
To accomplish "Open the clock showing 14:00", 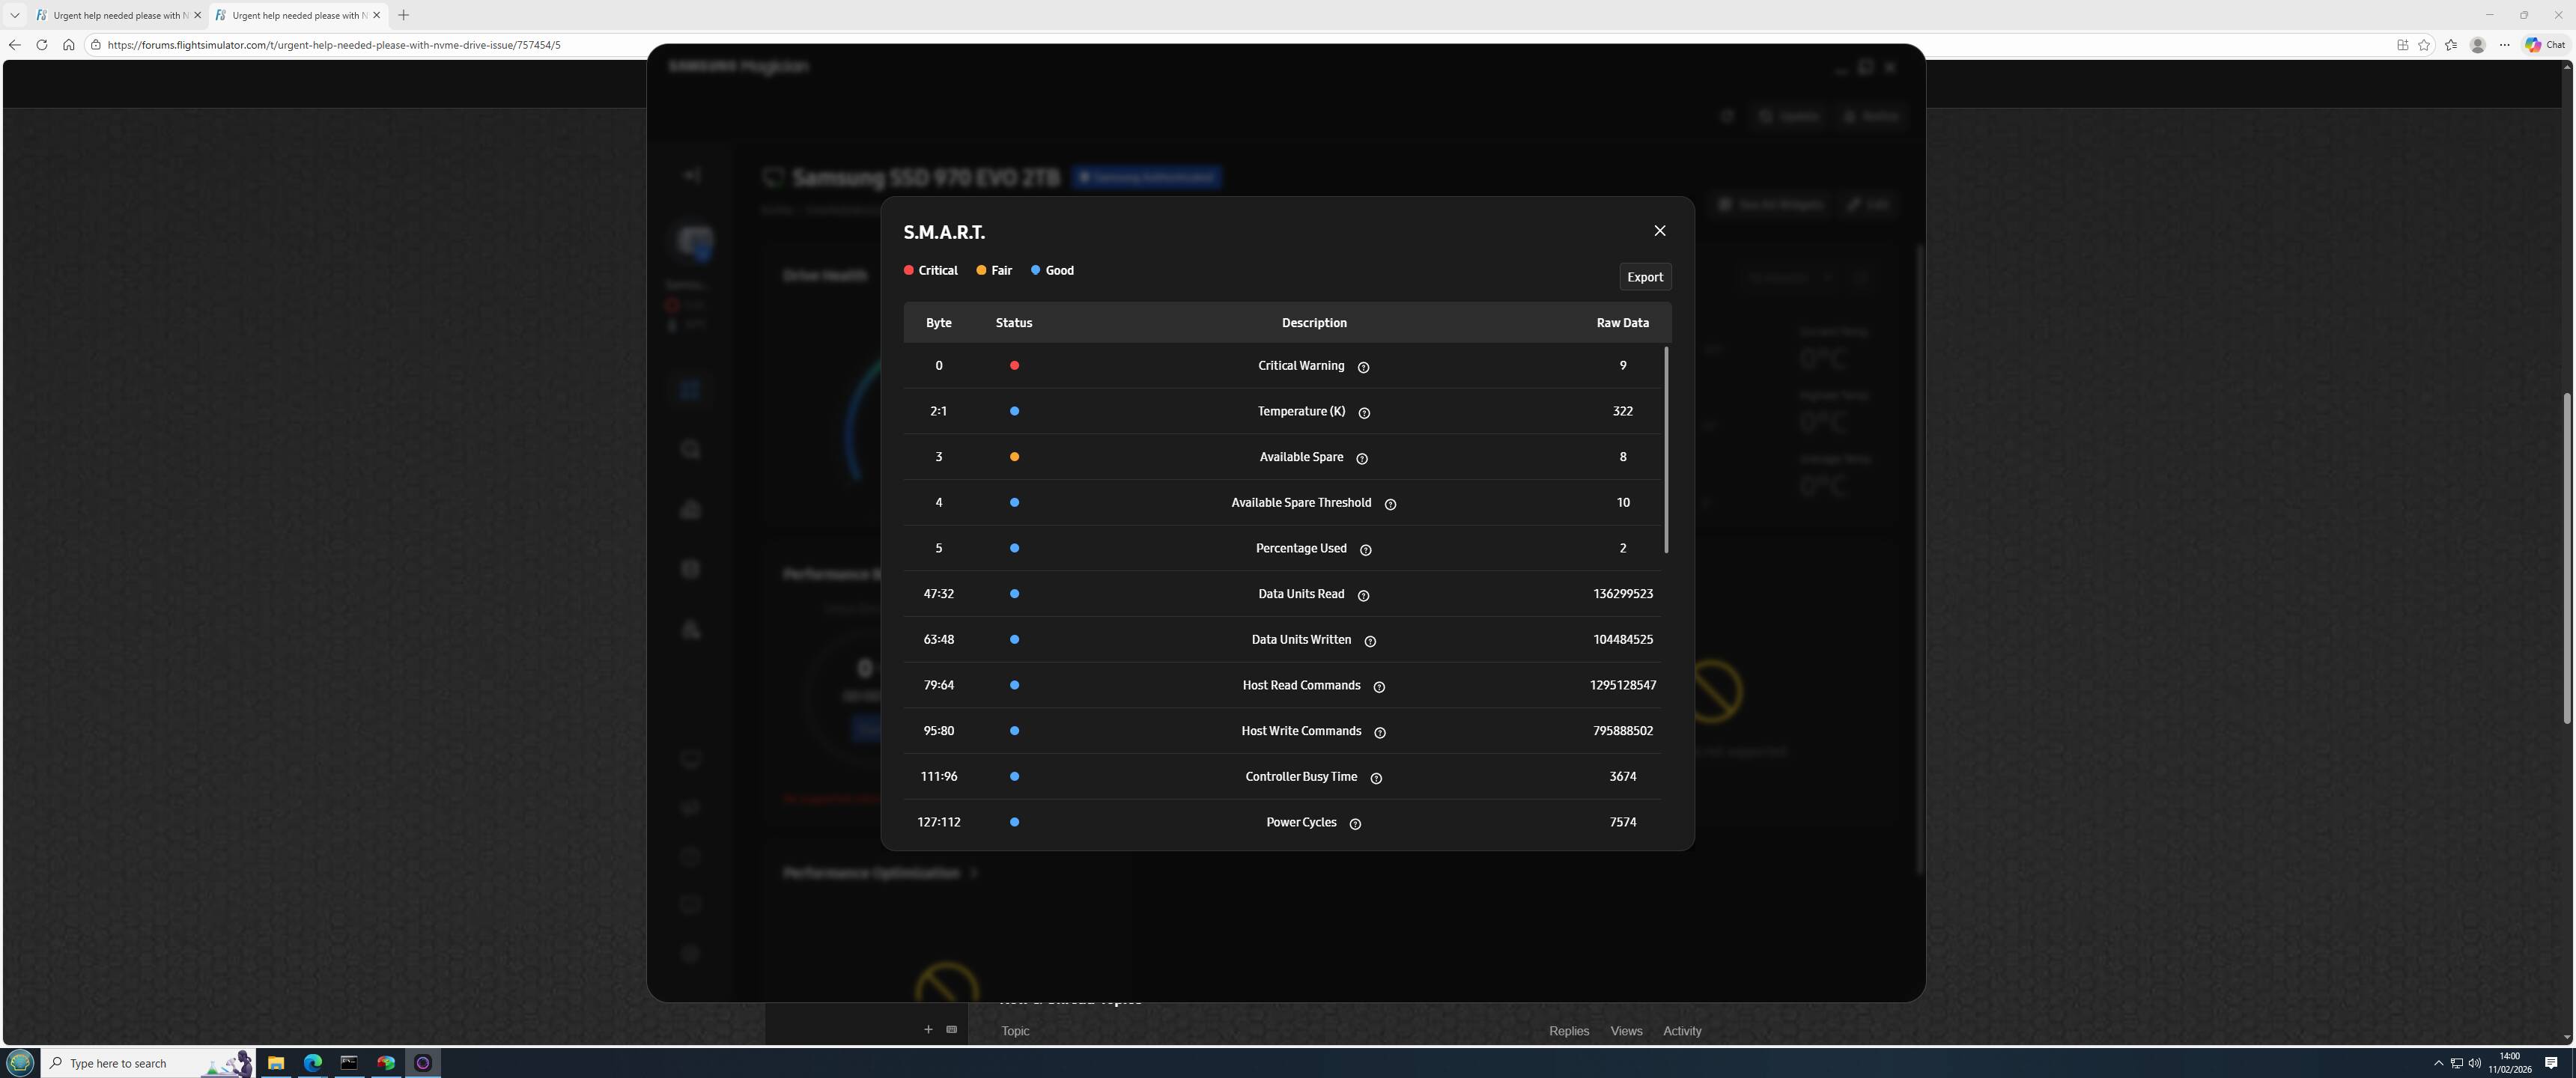I will (2510, 1062).
